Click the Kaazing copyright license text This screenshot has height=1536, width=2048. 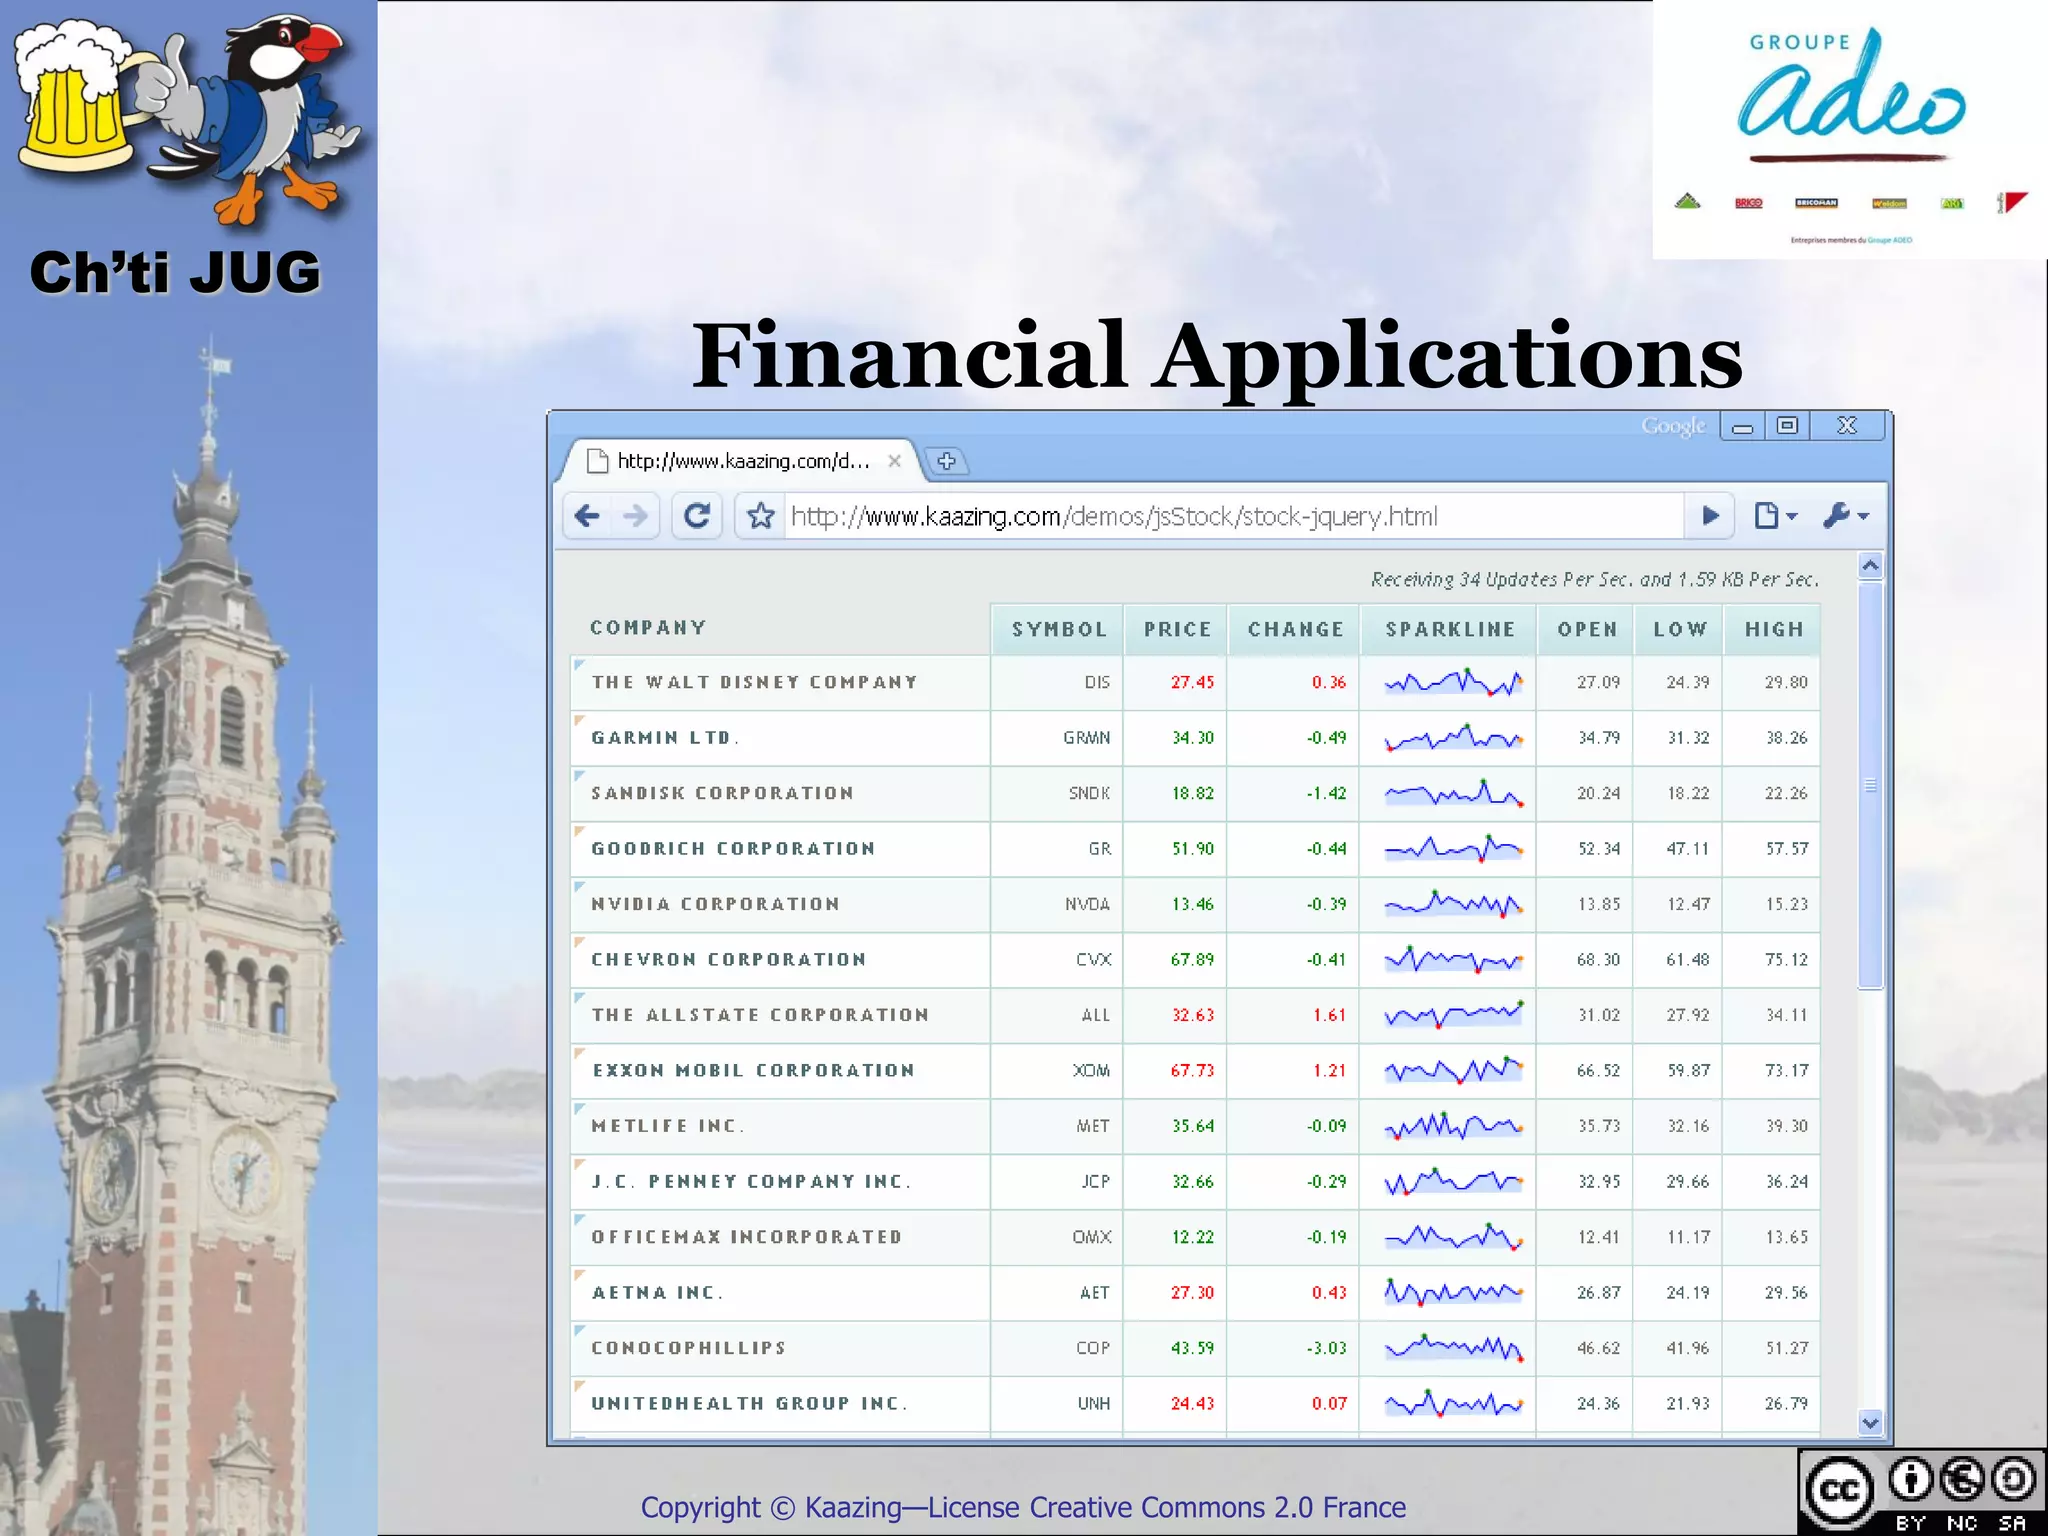(x=1023, y=1507)
